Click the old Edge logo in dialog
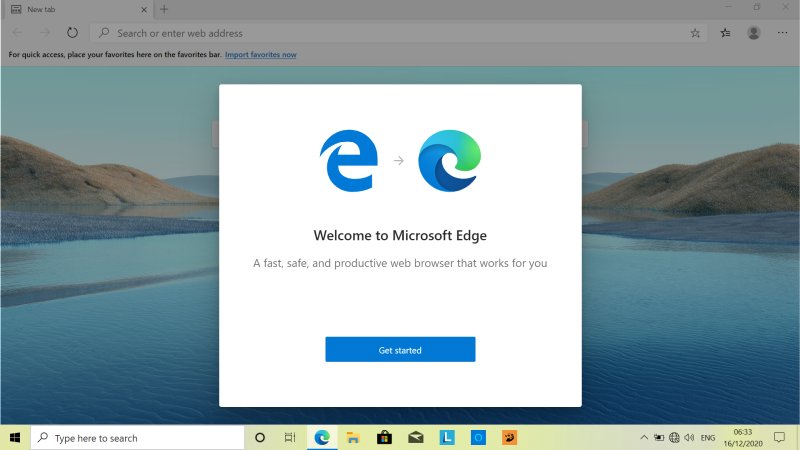This screenshot has width=800, height=450. coord(349,161)
